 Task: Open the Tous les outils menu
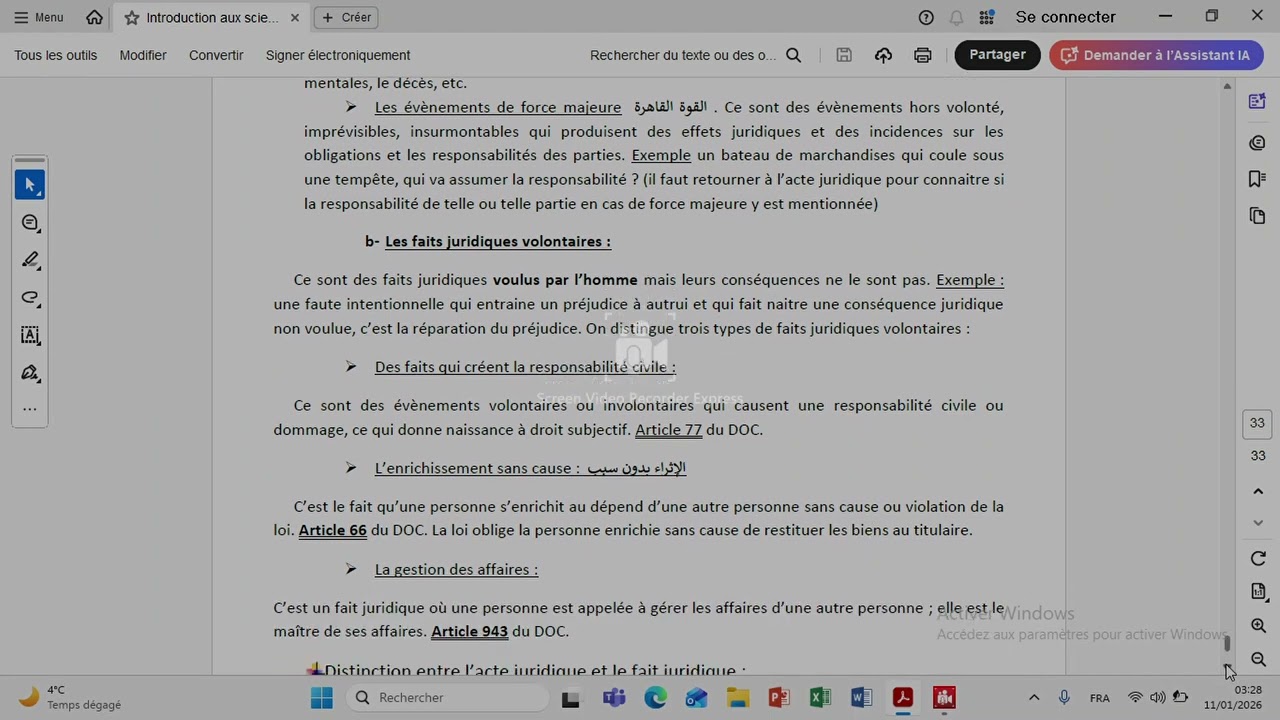click(56, 55)
